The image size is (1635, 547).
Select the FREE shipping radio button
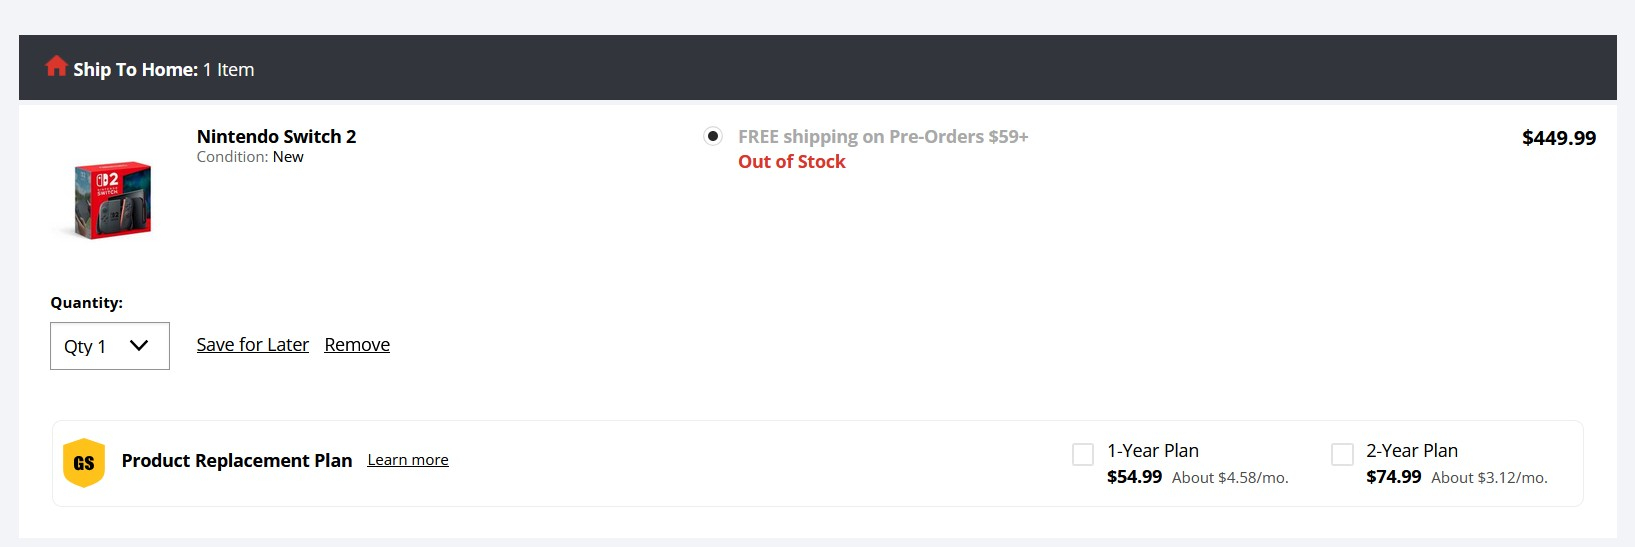(713, 136)
